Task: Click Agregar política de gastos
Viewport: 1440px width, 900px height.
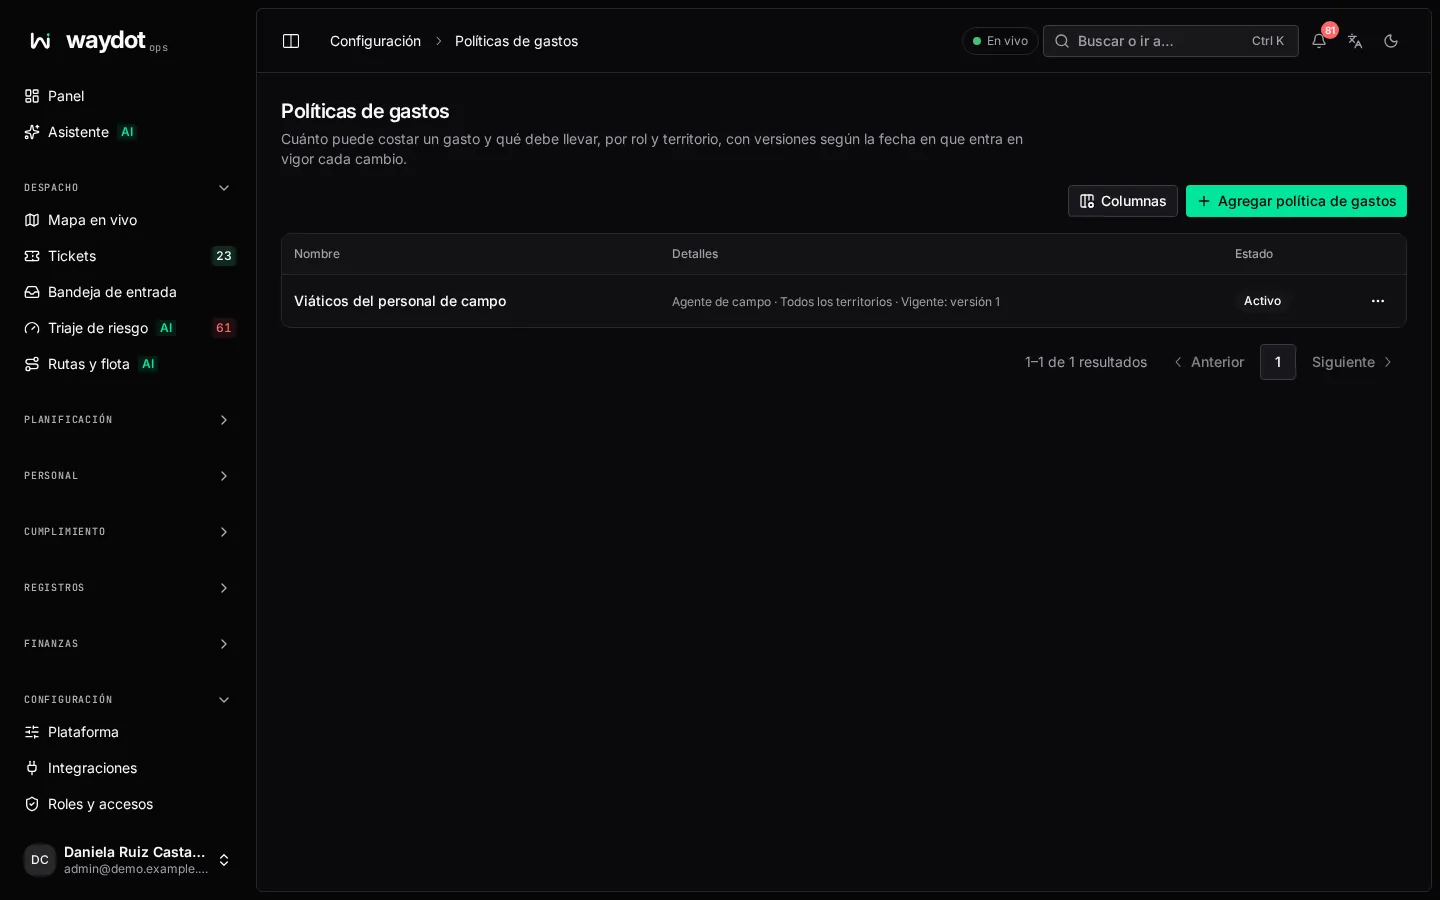Action: click(x=1296, y=201)
